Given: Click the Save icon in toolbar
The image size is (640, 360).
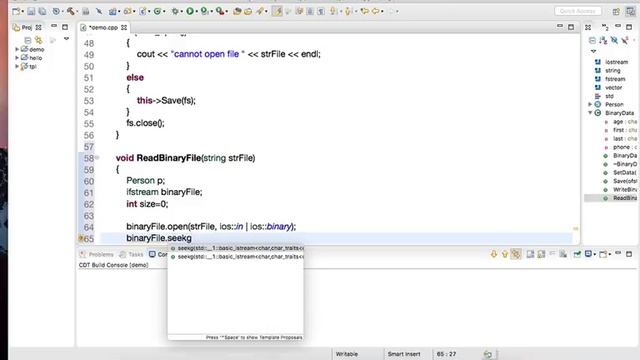Looking at the screenshot, I should coord(31,11).
